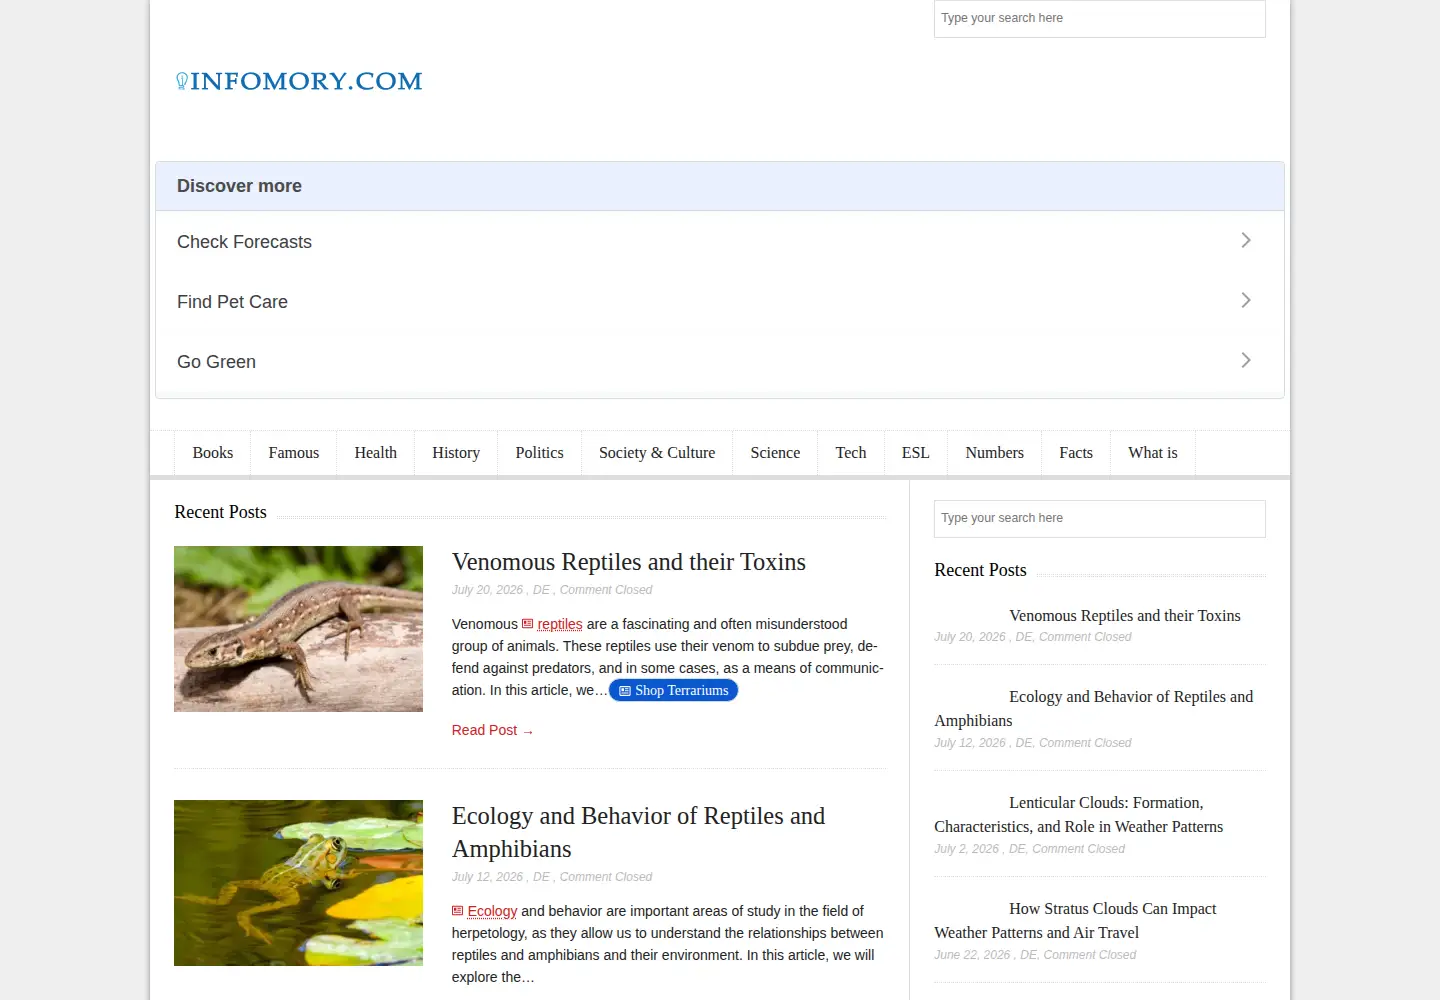Click the Shop Terrariums button
This screenshot has height=1000, width=1440.
(673, 691)
